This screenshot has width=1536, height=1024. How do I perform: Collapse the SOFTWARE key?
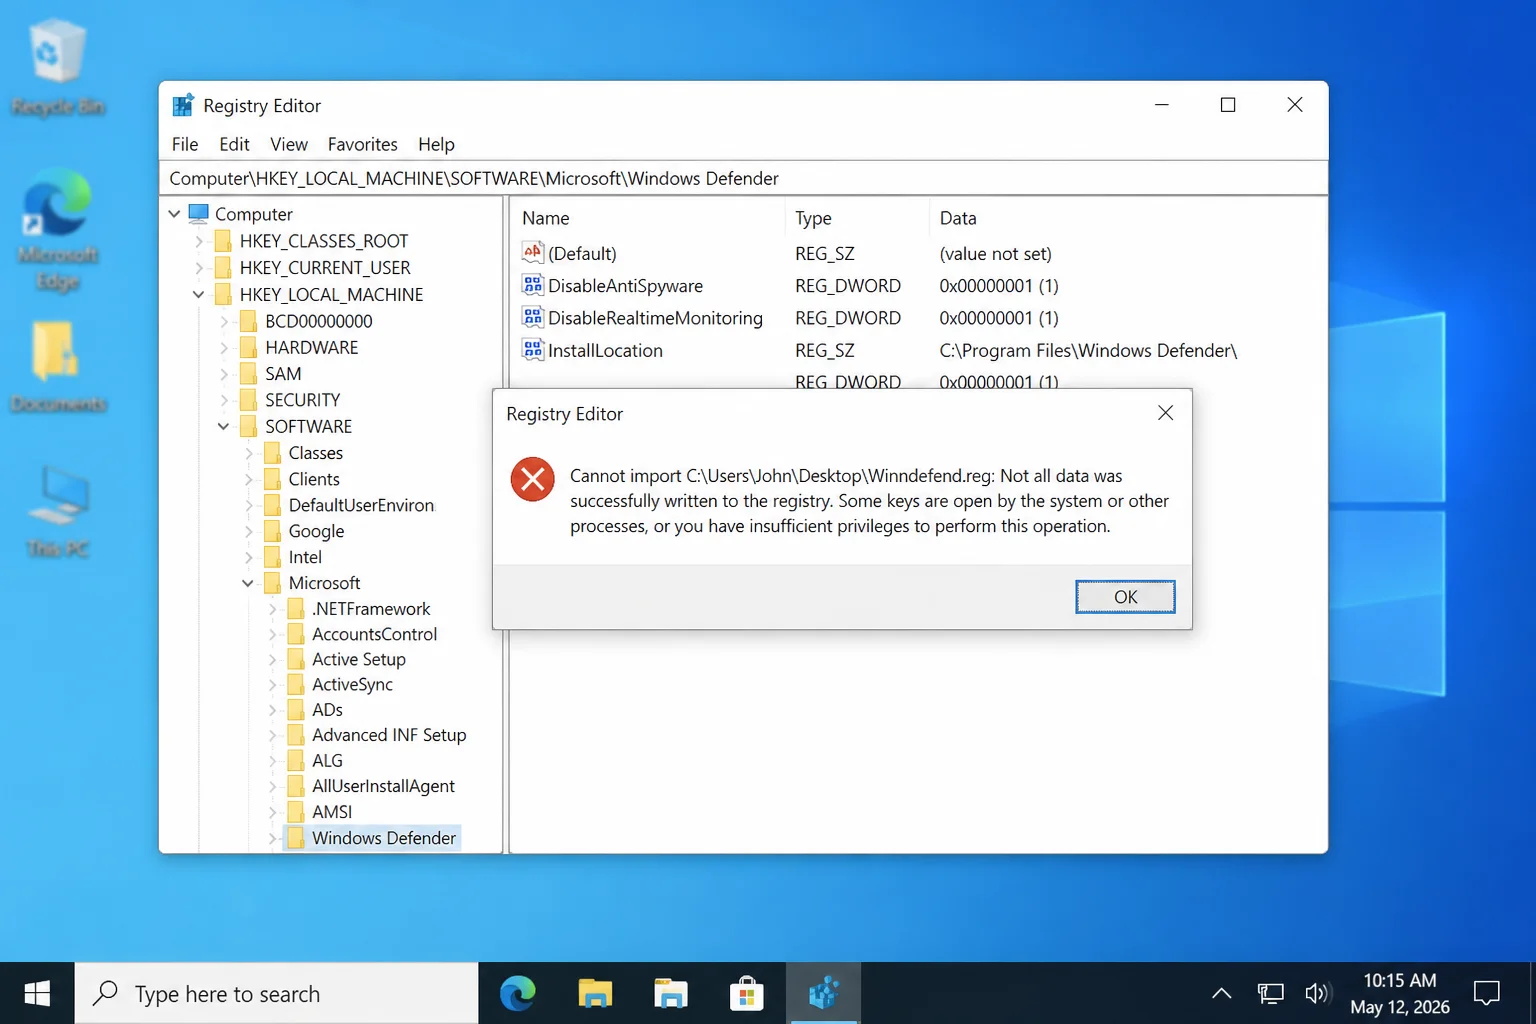224,426
